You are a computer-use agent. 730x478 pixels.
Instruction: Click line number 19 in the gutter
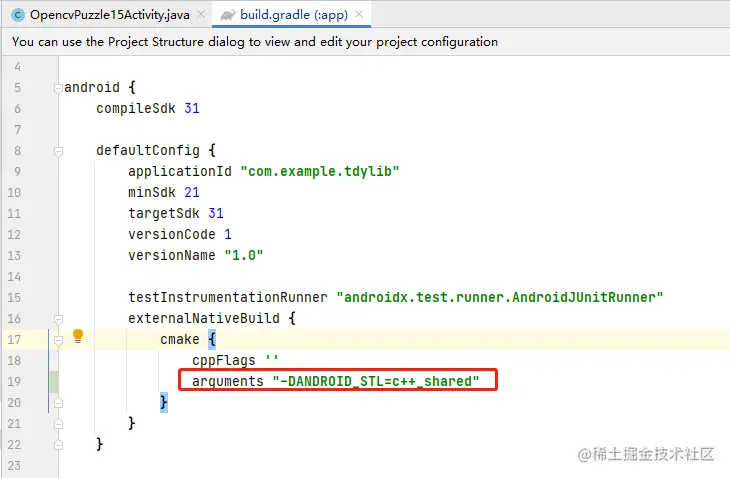click(14, 382)
